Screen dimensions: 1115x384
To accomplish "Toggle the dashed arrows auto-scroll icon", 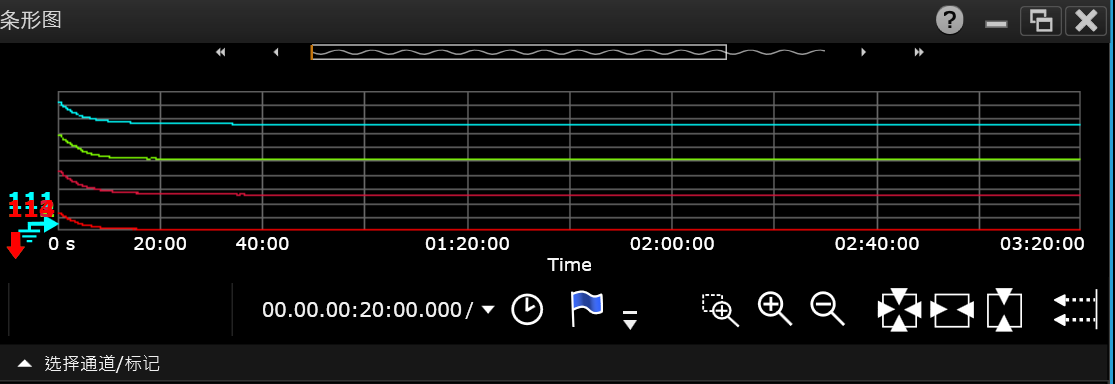I will tap(1076, 310).
